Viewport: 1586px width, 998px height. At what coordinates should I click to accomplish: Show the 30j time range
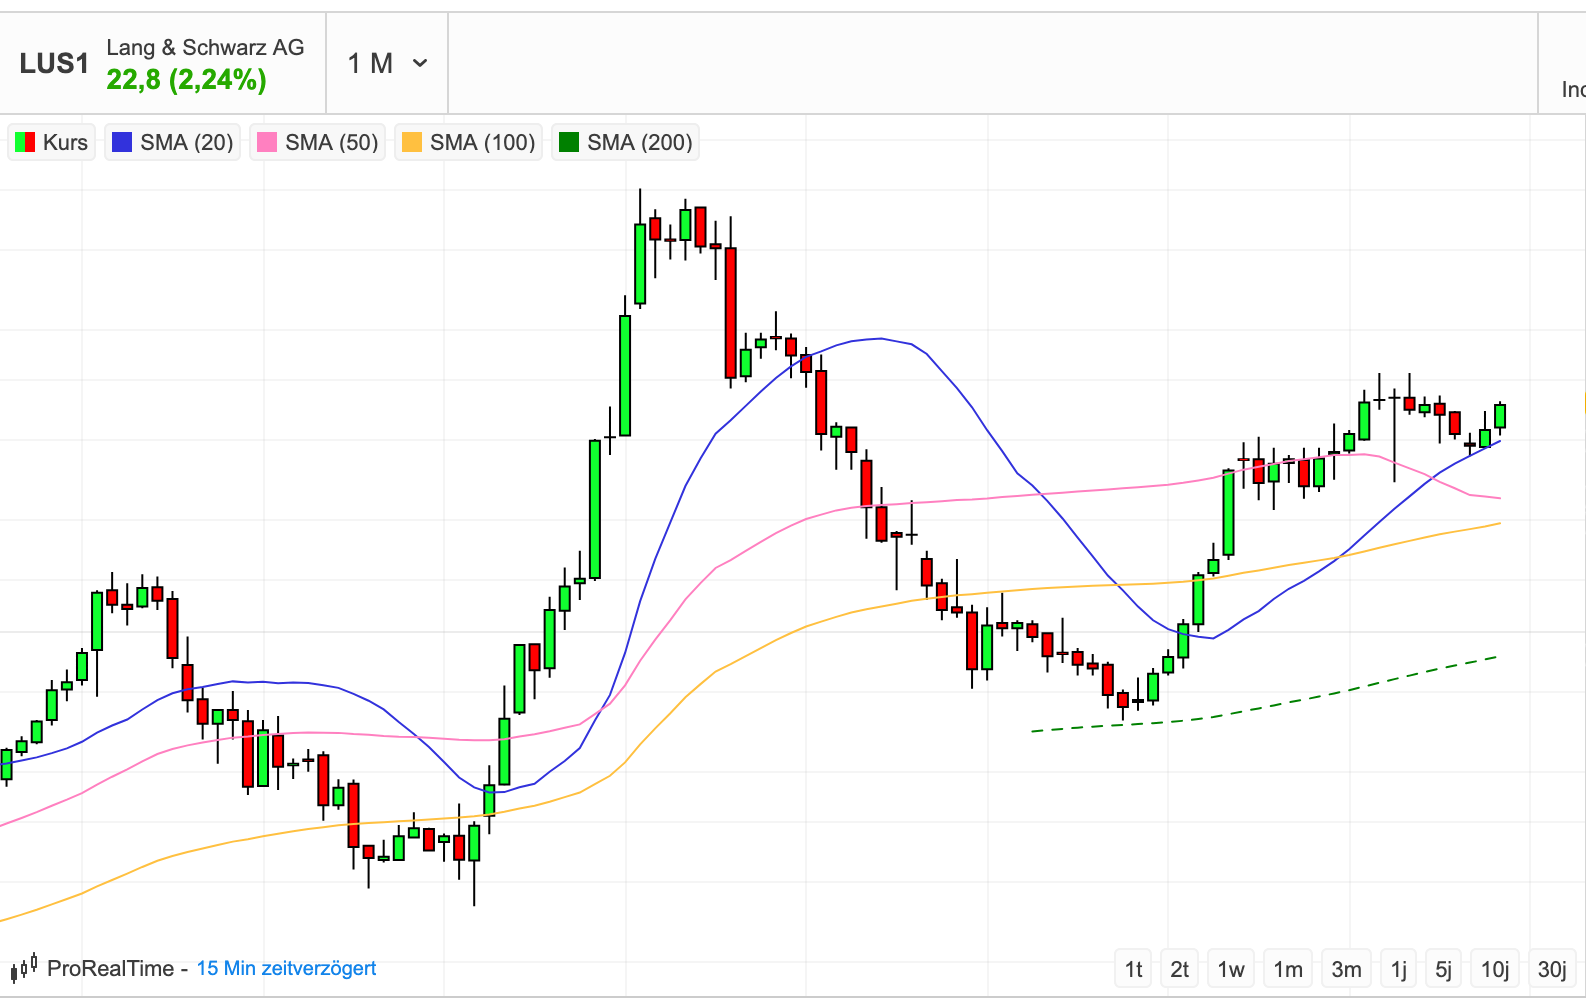[1552, 969]
